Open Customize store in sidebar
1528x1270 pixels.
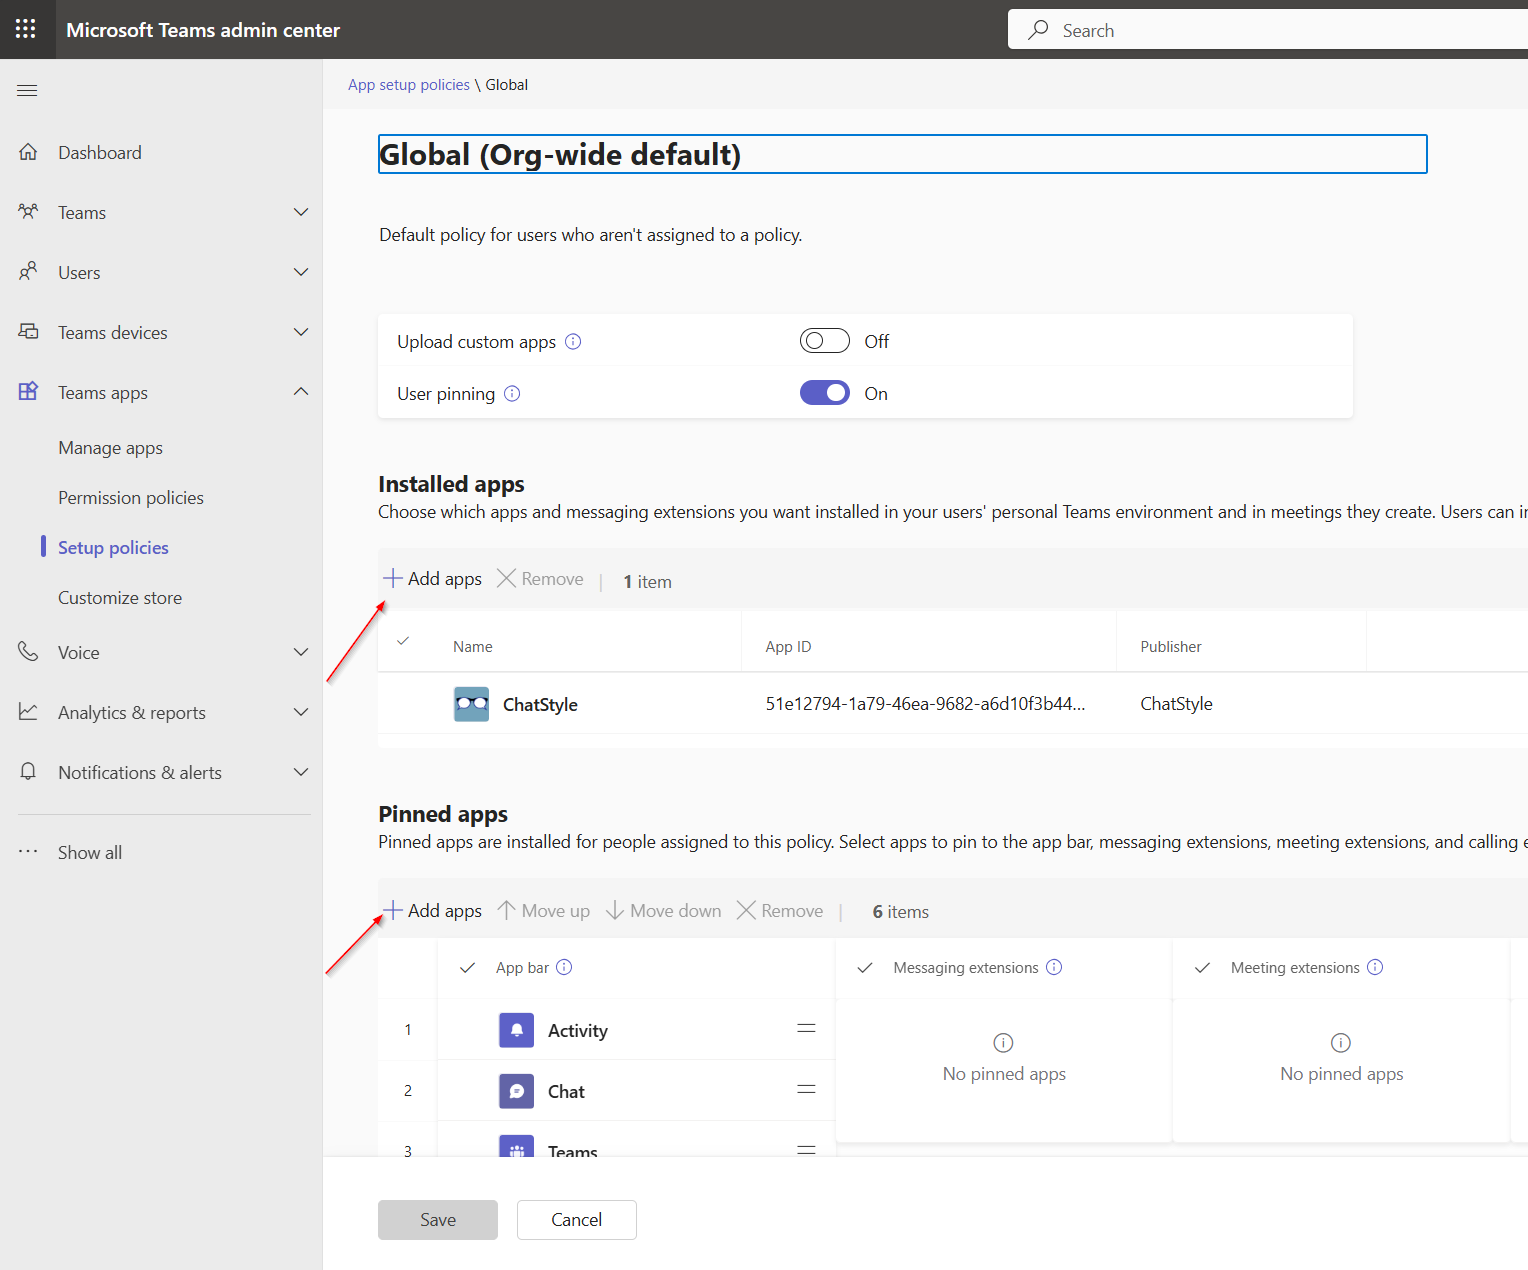pyautogui.click(x=120, y=598)
